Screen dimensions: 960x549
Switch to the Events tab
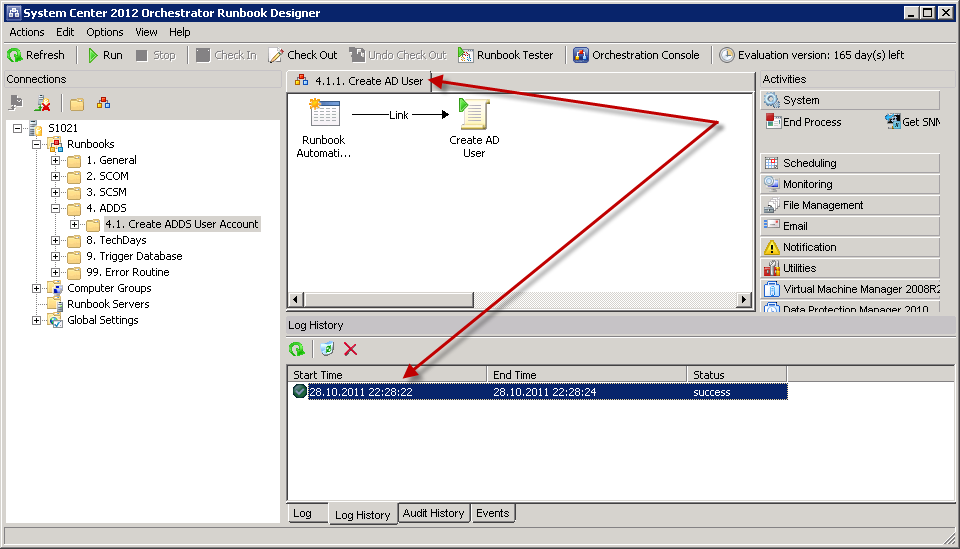[x=492, y=513]
